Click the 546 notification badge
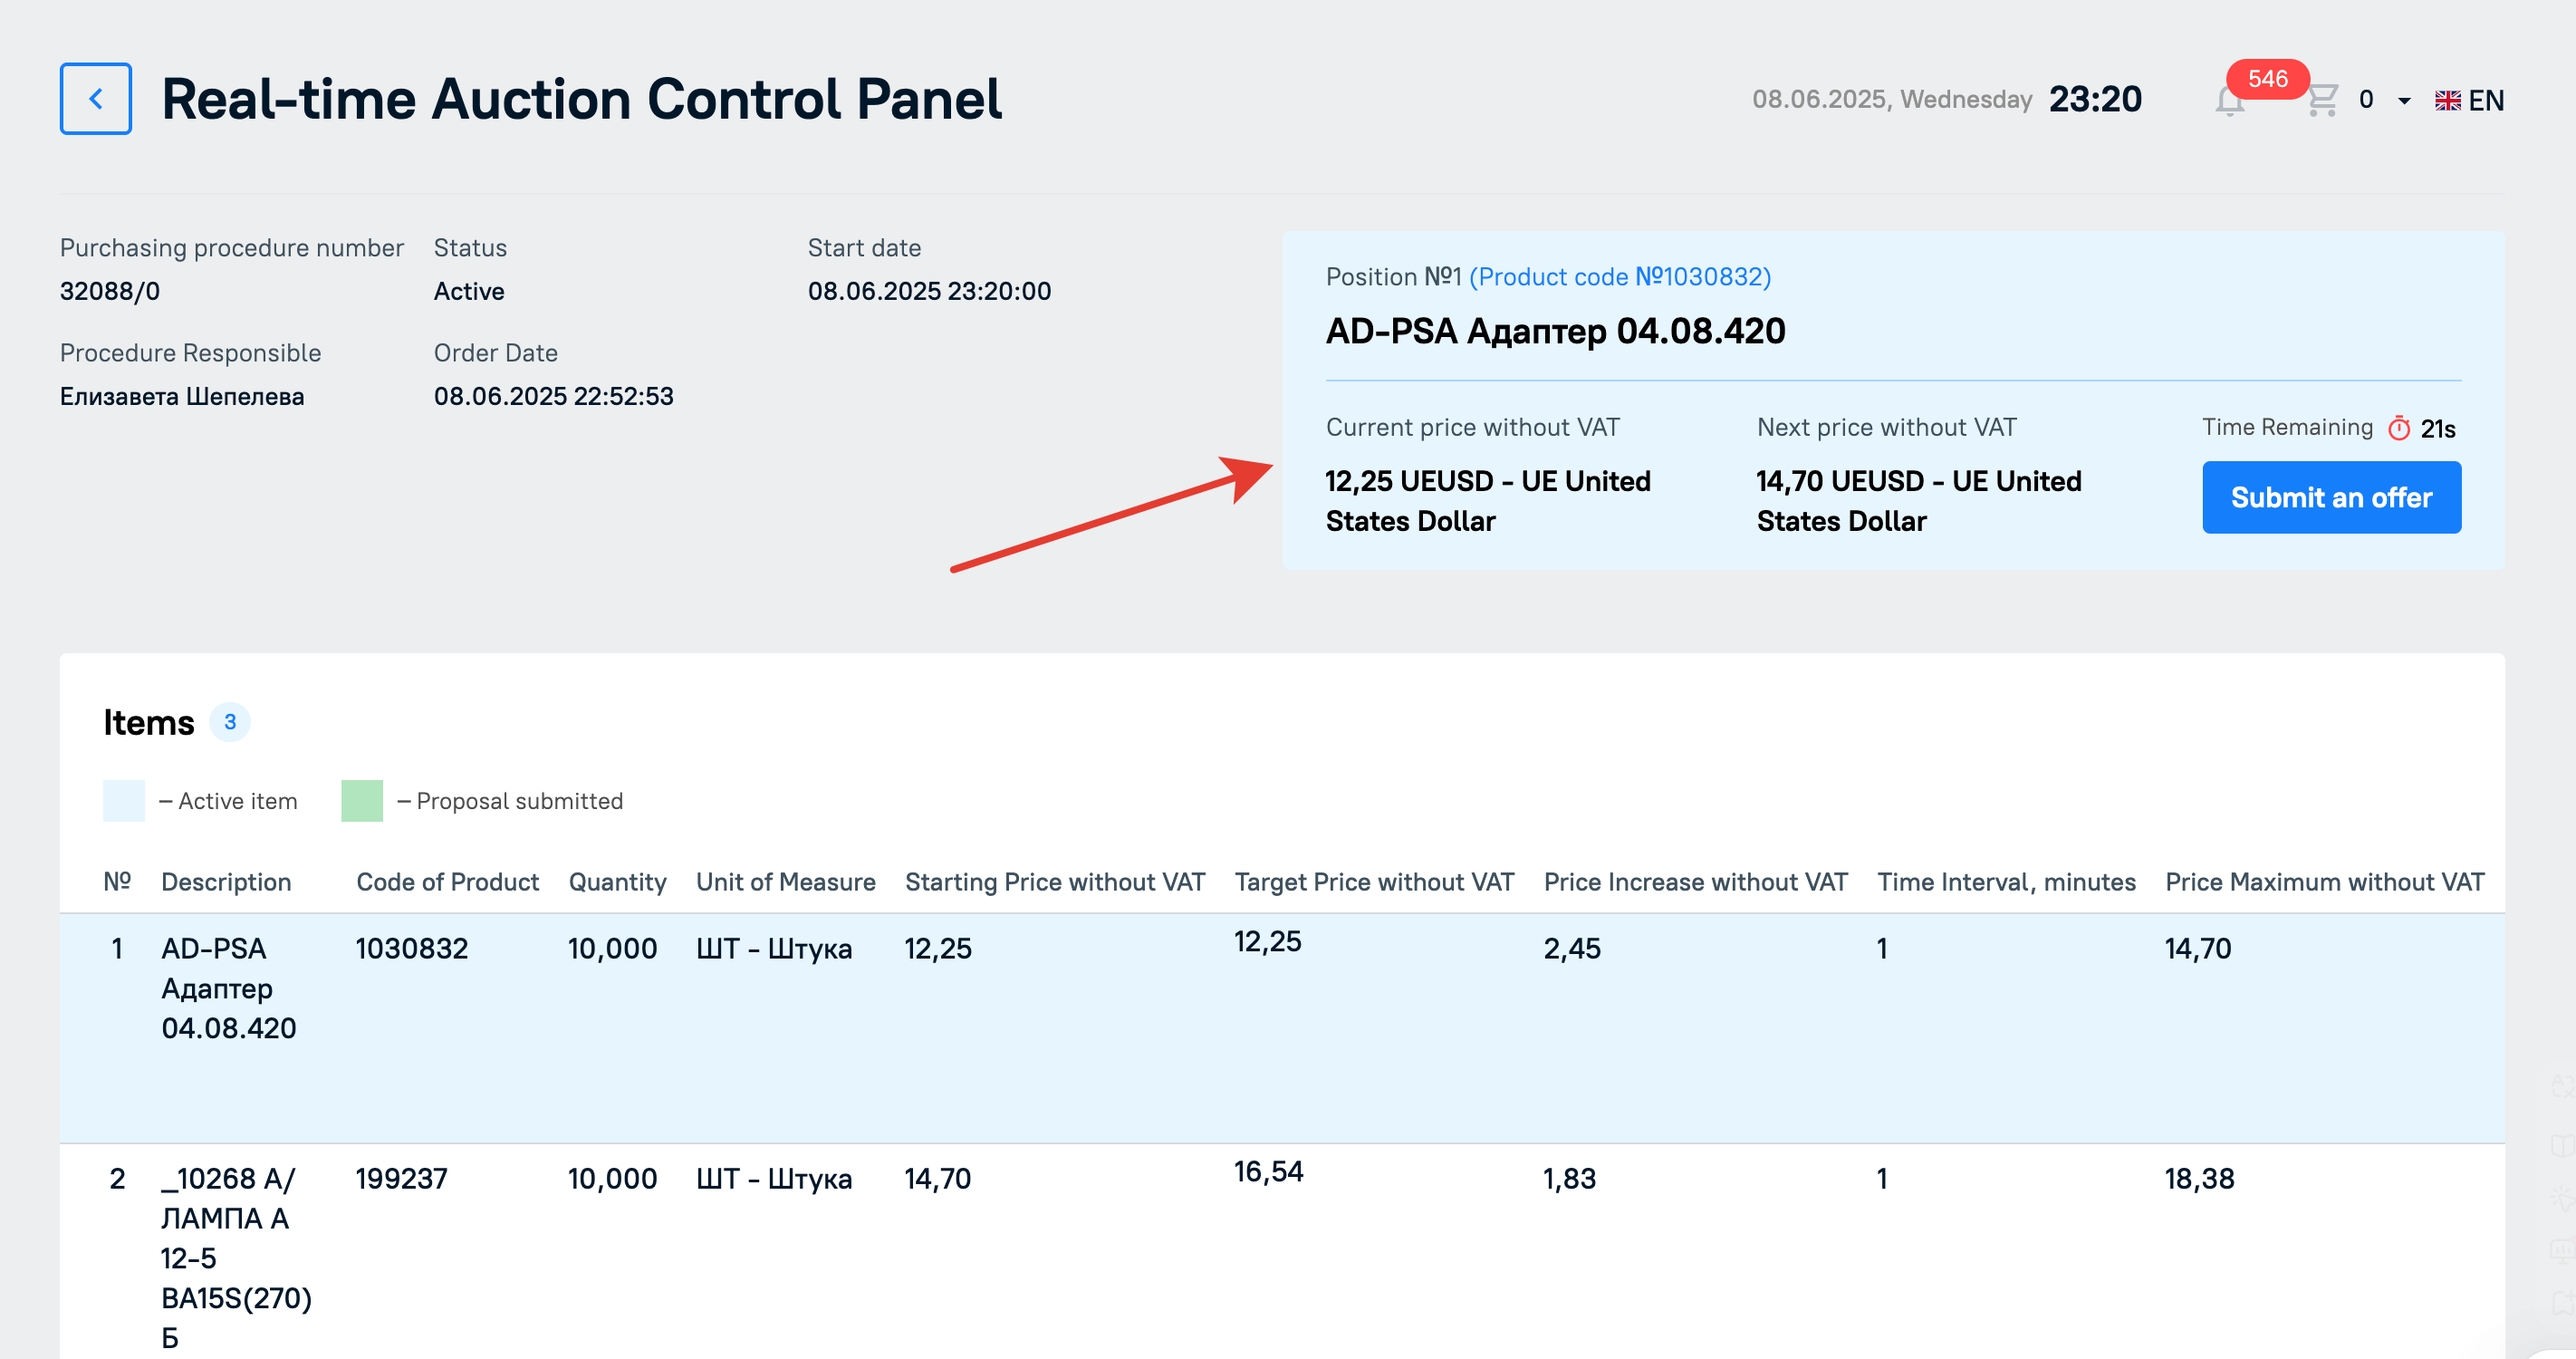 pos(2267,79)
